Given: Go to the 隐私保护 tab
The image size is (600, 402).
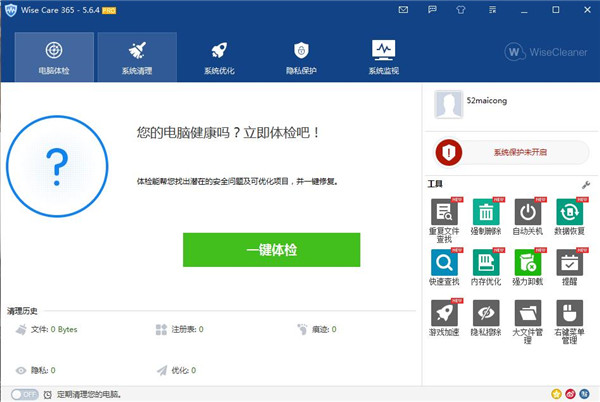Looking at the screenshot, I should pos(302,57).
